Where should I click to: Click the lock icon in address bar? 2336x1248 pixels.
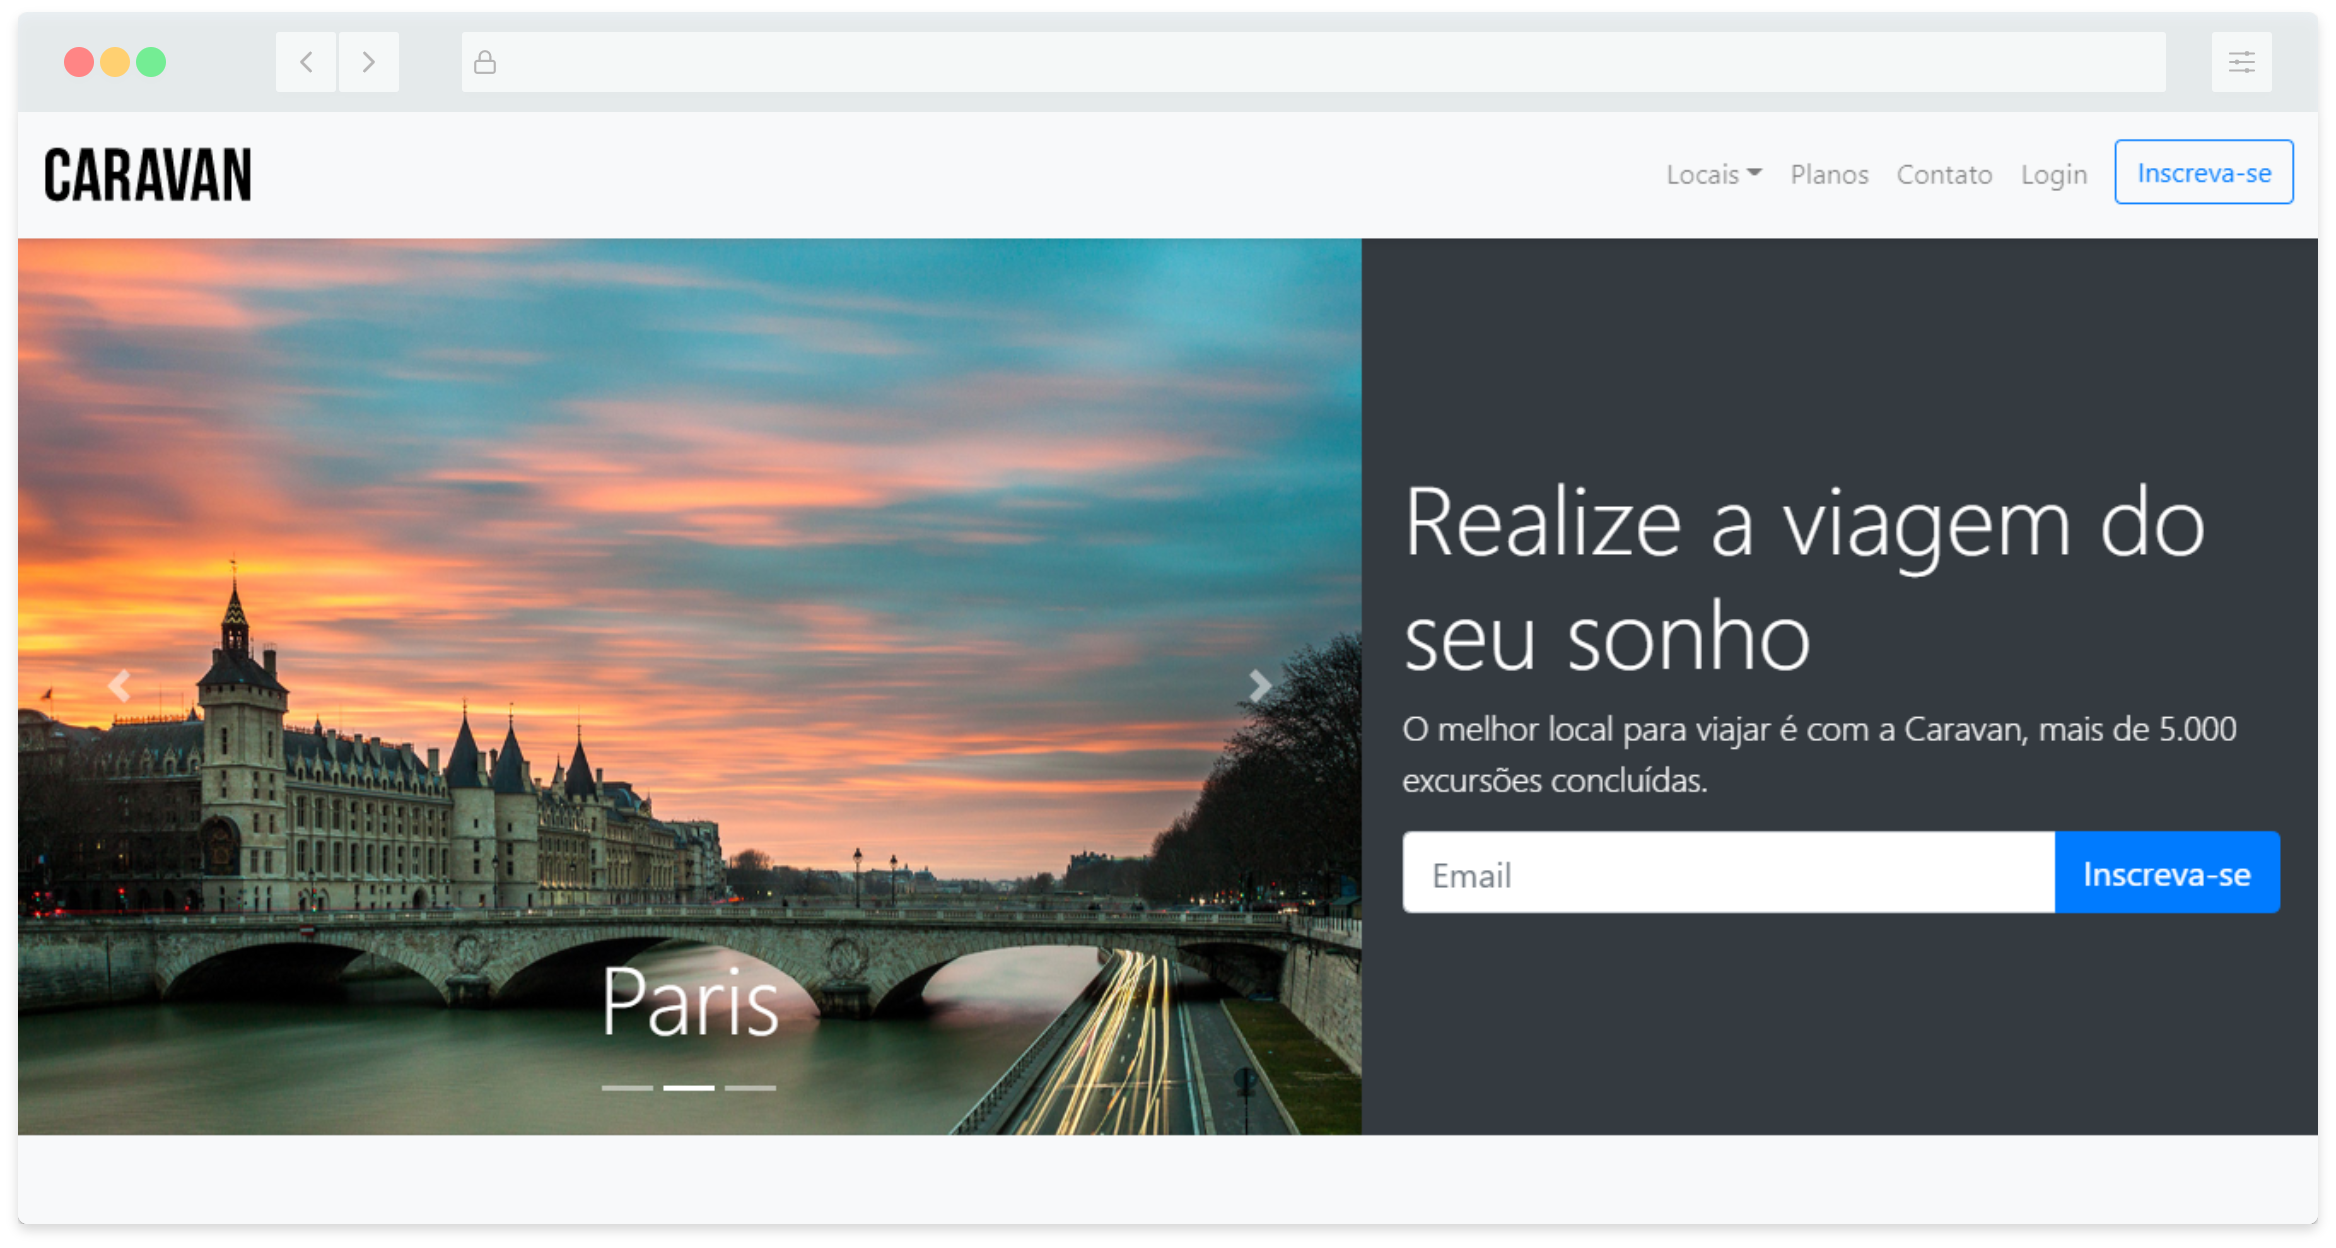485,63
